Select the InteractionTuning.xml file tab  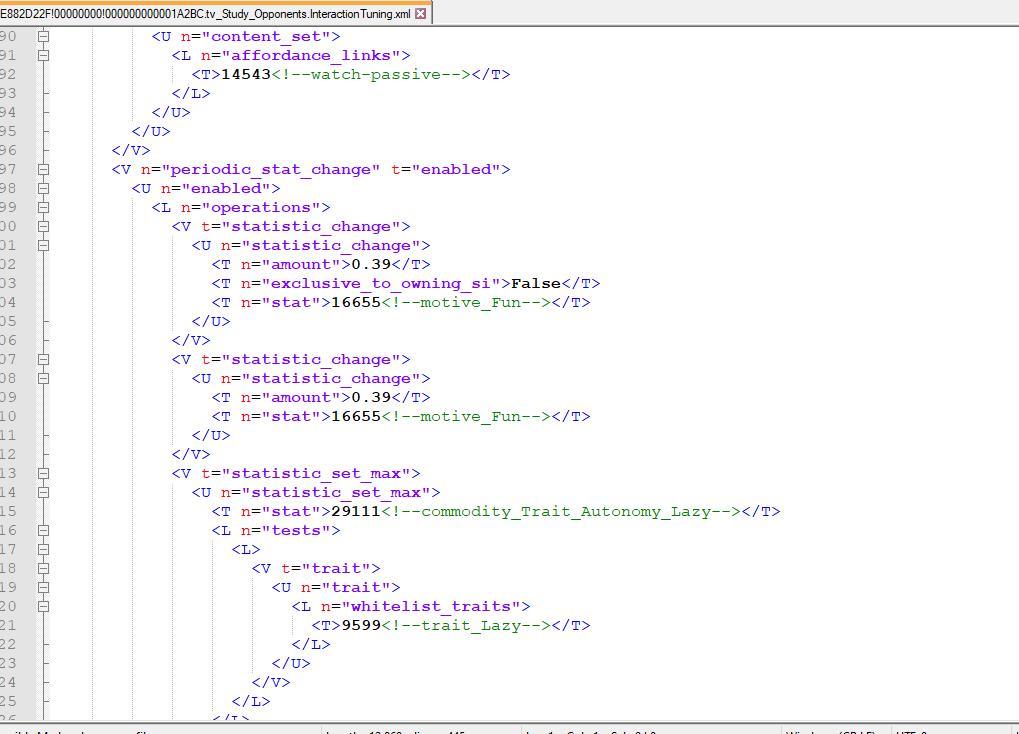tap(200, 13)
